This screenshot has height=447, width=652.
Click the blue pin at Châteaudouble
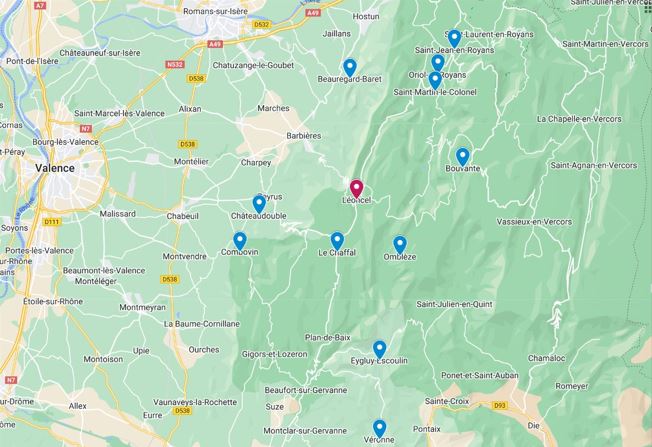pyautogui.click(x=259, y=205)
